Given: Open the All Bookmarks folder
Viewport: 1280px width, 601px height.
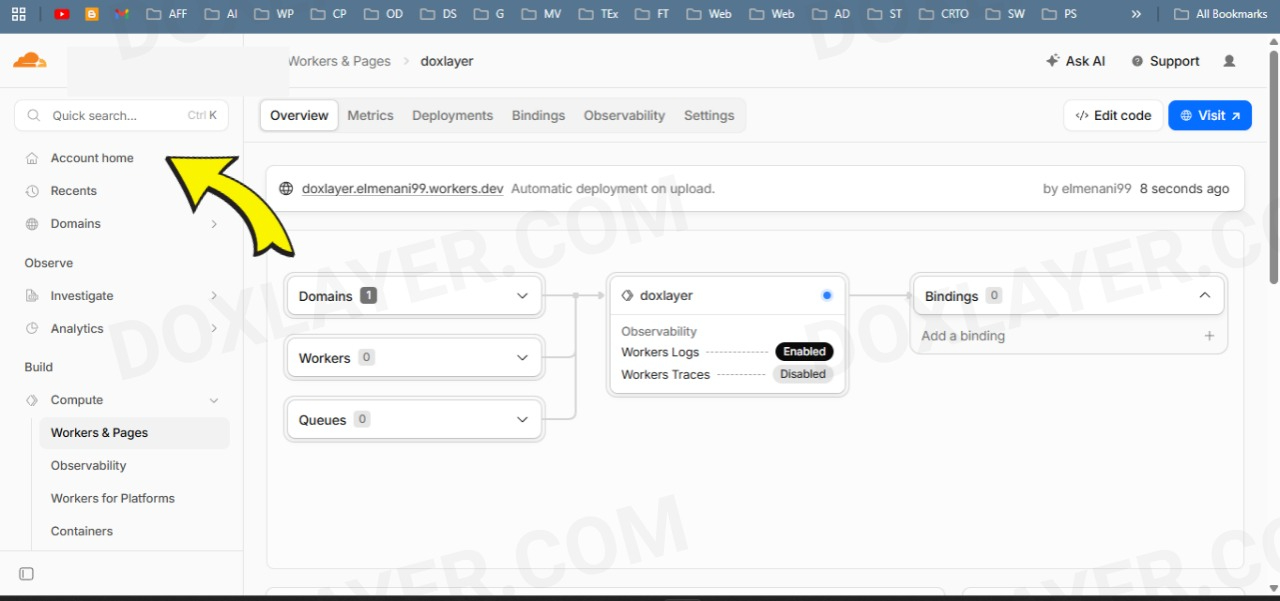Looking at the screenshot, I should [1220, 14].
